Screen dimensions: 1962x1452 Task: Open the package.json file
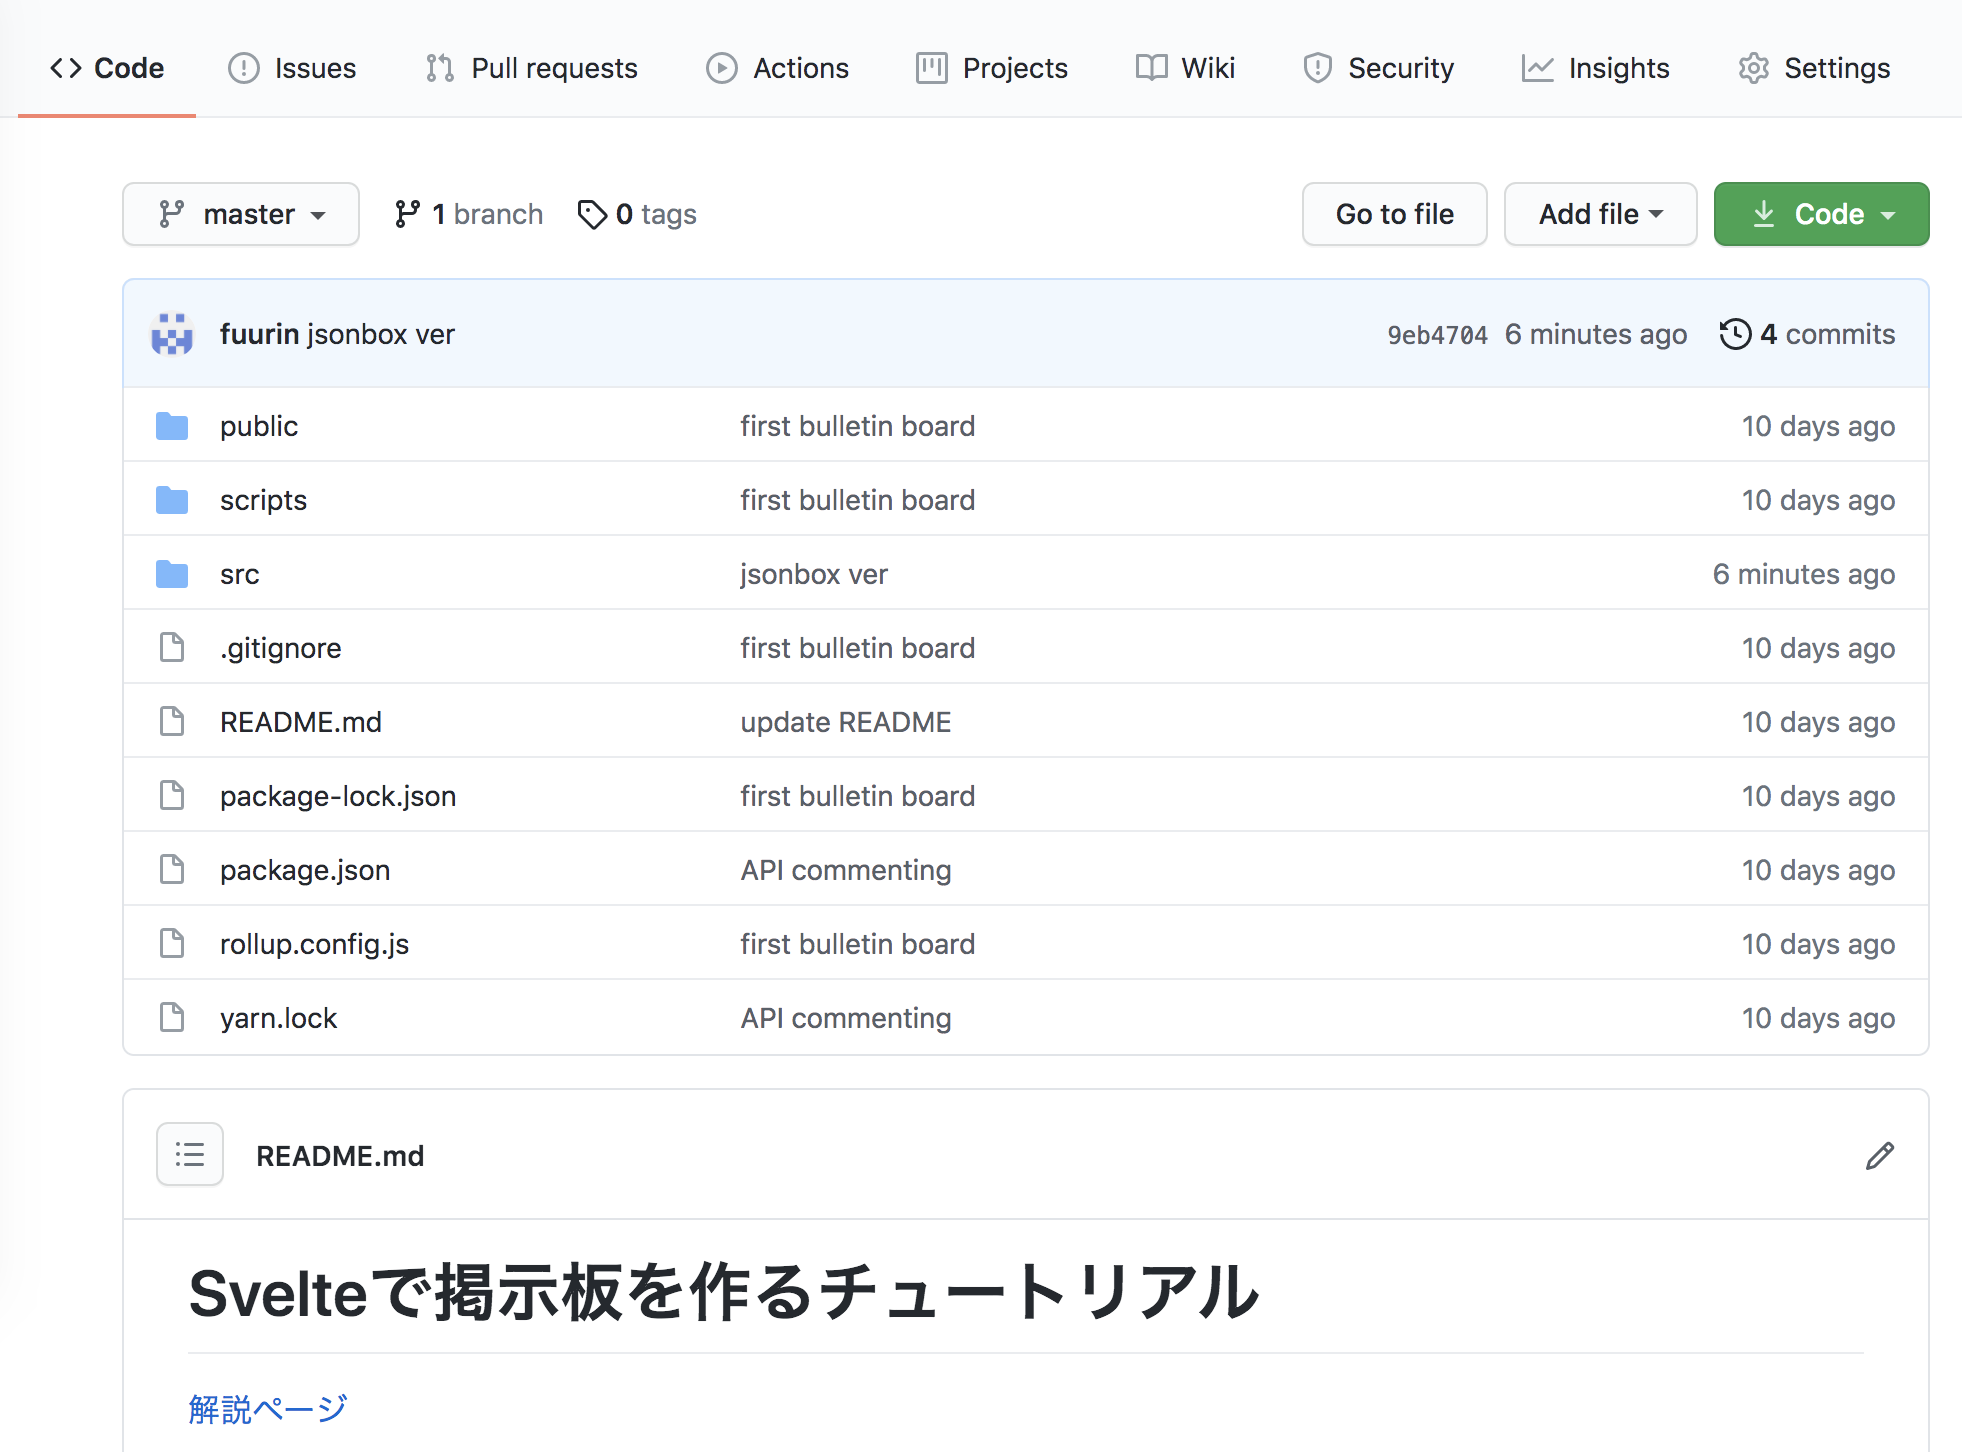coord(305,870)
